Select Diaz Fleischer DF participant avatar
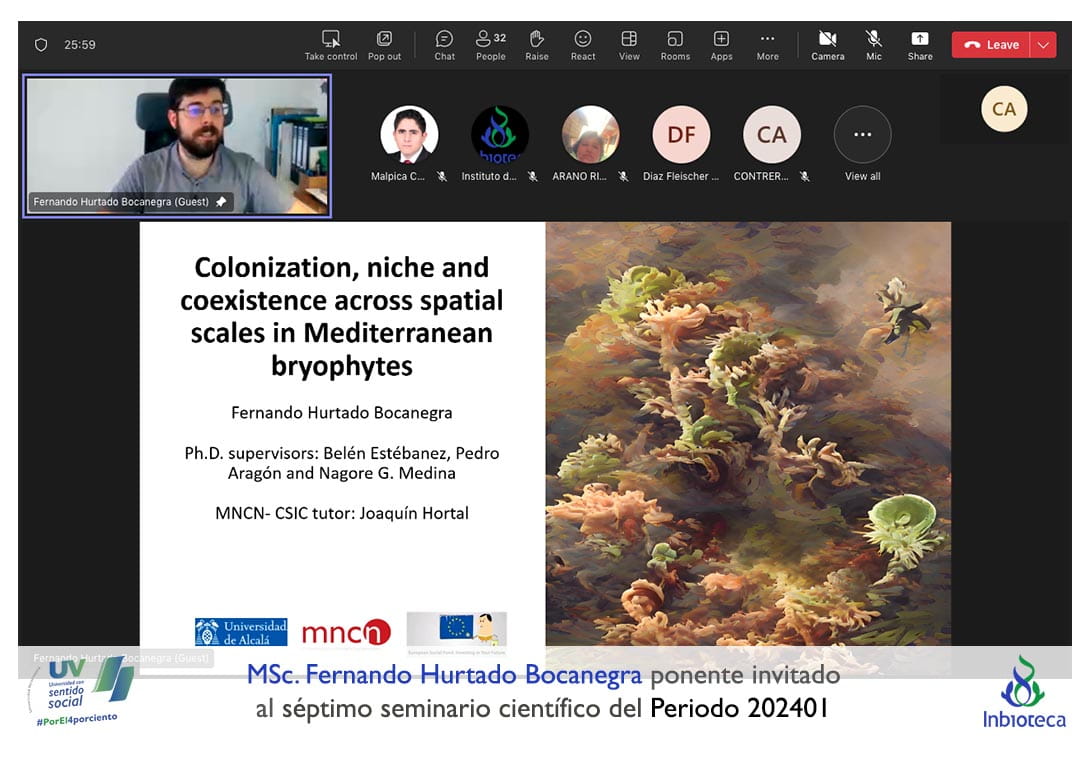 pyautogui.click(x=681, y=135)
